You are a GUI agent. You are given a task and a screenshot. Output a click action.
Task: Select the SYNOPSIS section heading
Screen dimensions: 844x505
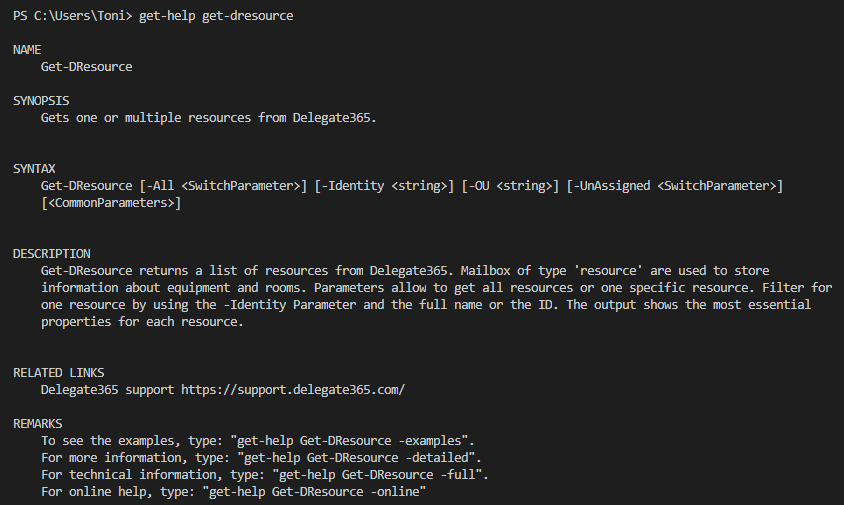click(x=41, y=101)
